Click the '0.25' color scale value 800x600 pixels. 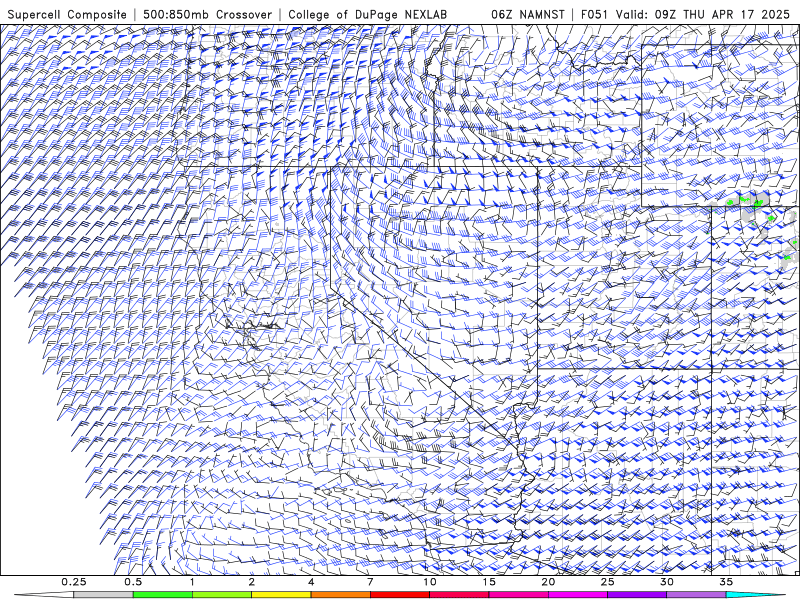[73, 582]
